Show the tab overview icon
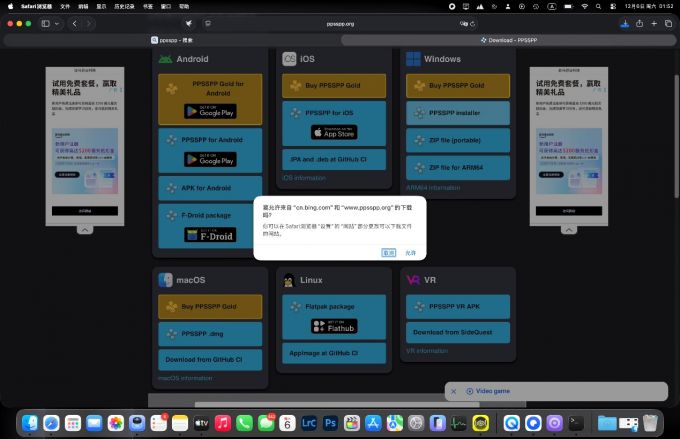680x439 pixels. (x=667, y=23)
